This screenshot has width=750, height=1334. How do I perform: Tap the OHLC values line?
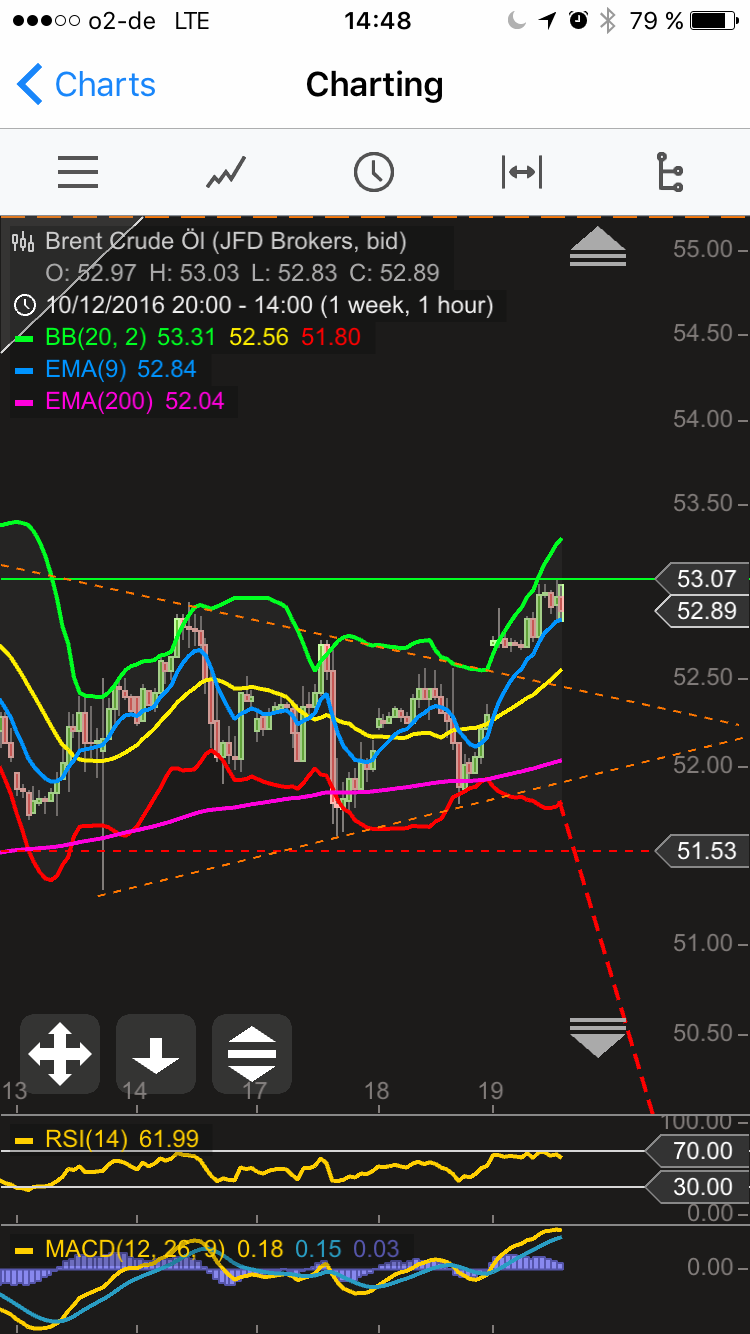243,273
